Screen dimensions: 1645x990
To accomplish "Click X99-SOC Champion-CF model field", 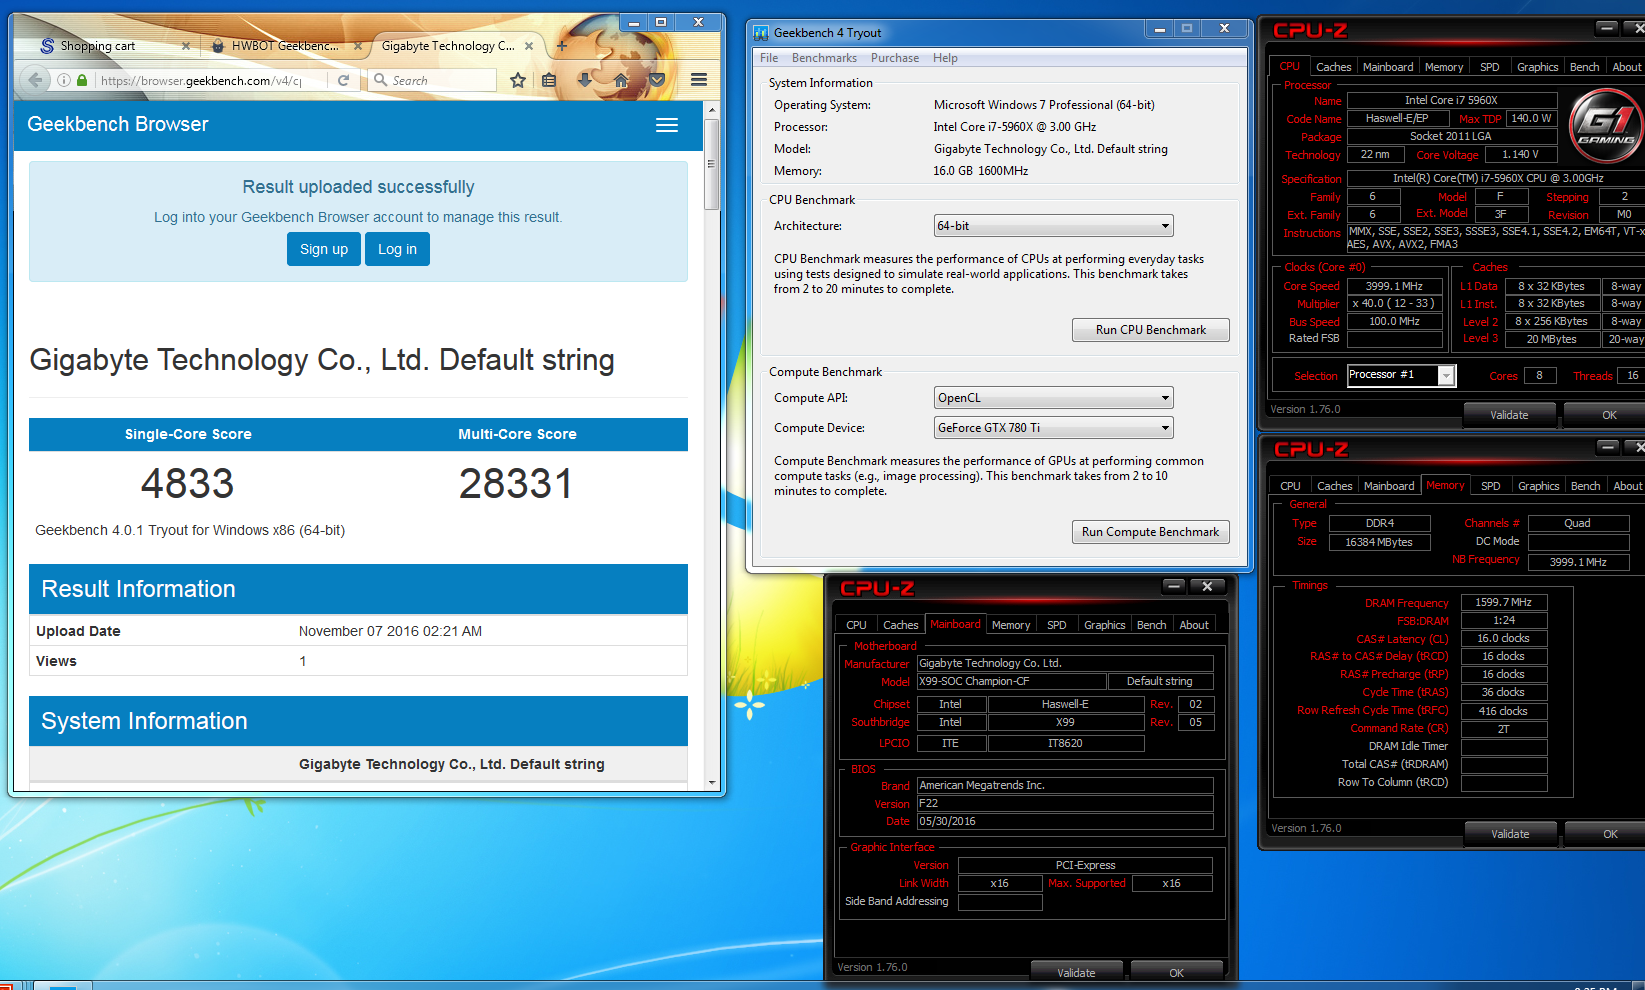I will (1011, 681).
